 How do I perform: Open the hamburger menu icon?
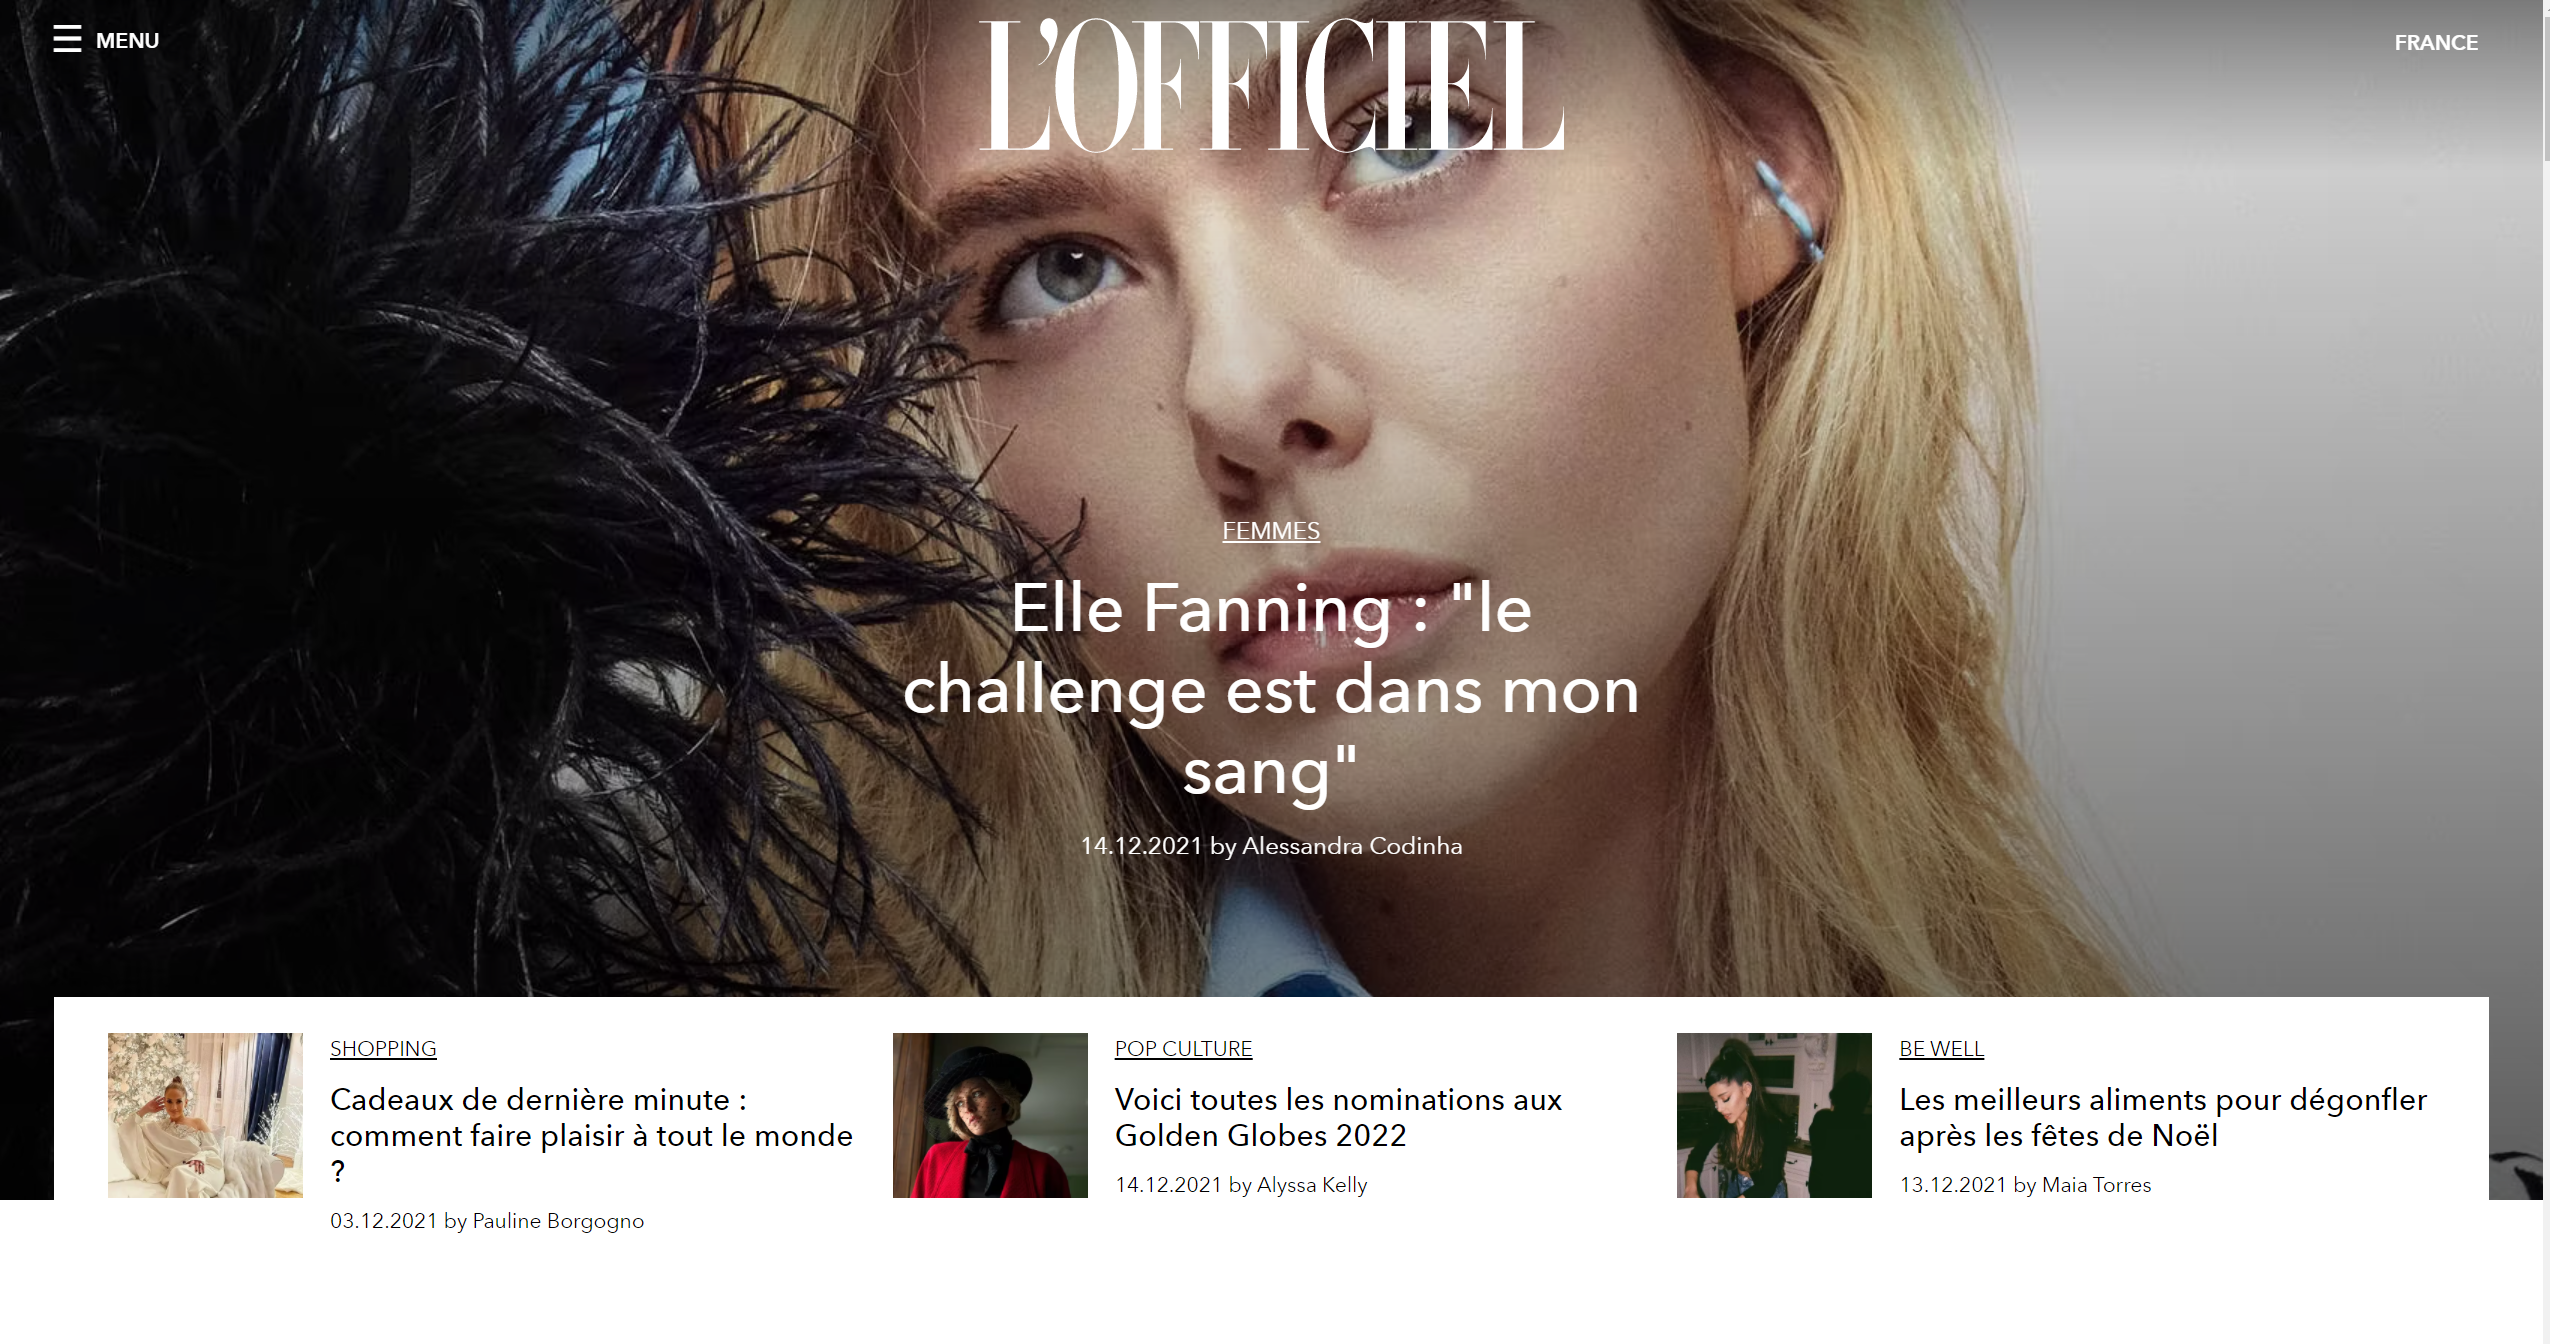(67, 39)
